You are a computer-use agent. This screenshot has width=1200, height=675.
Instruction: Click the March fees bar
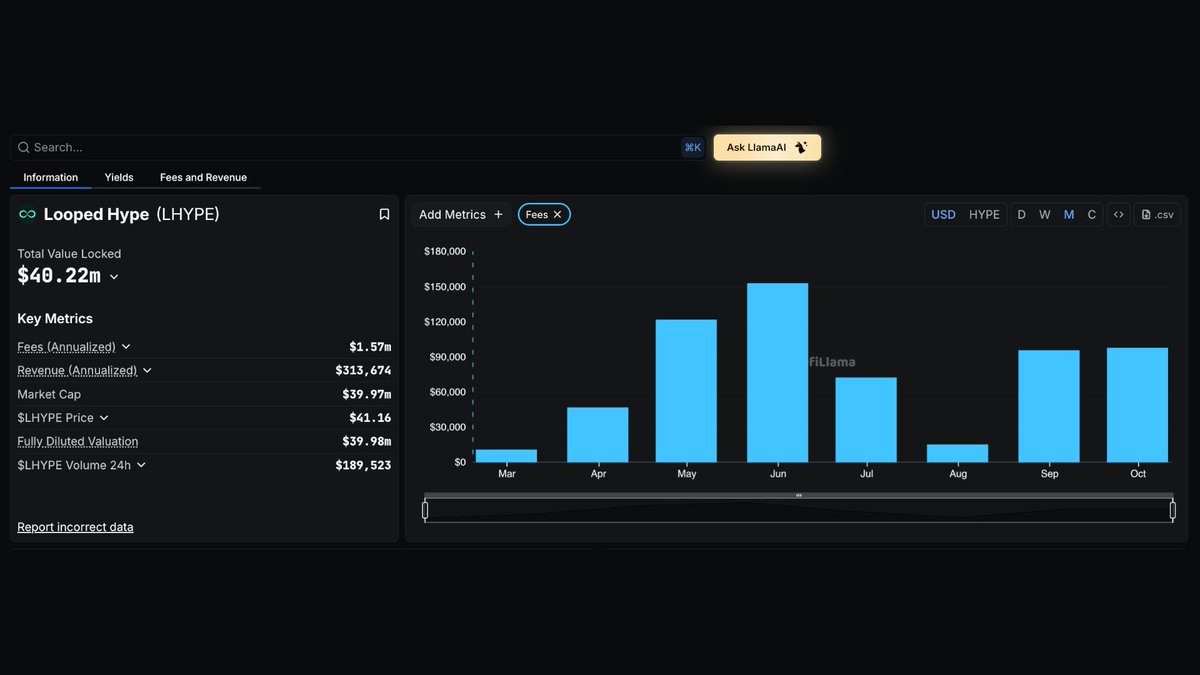506,456
